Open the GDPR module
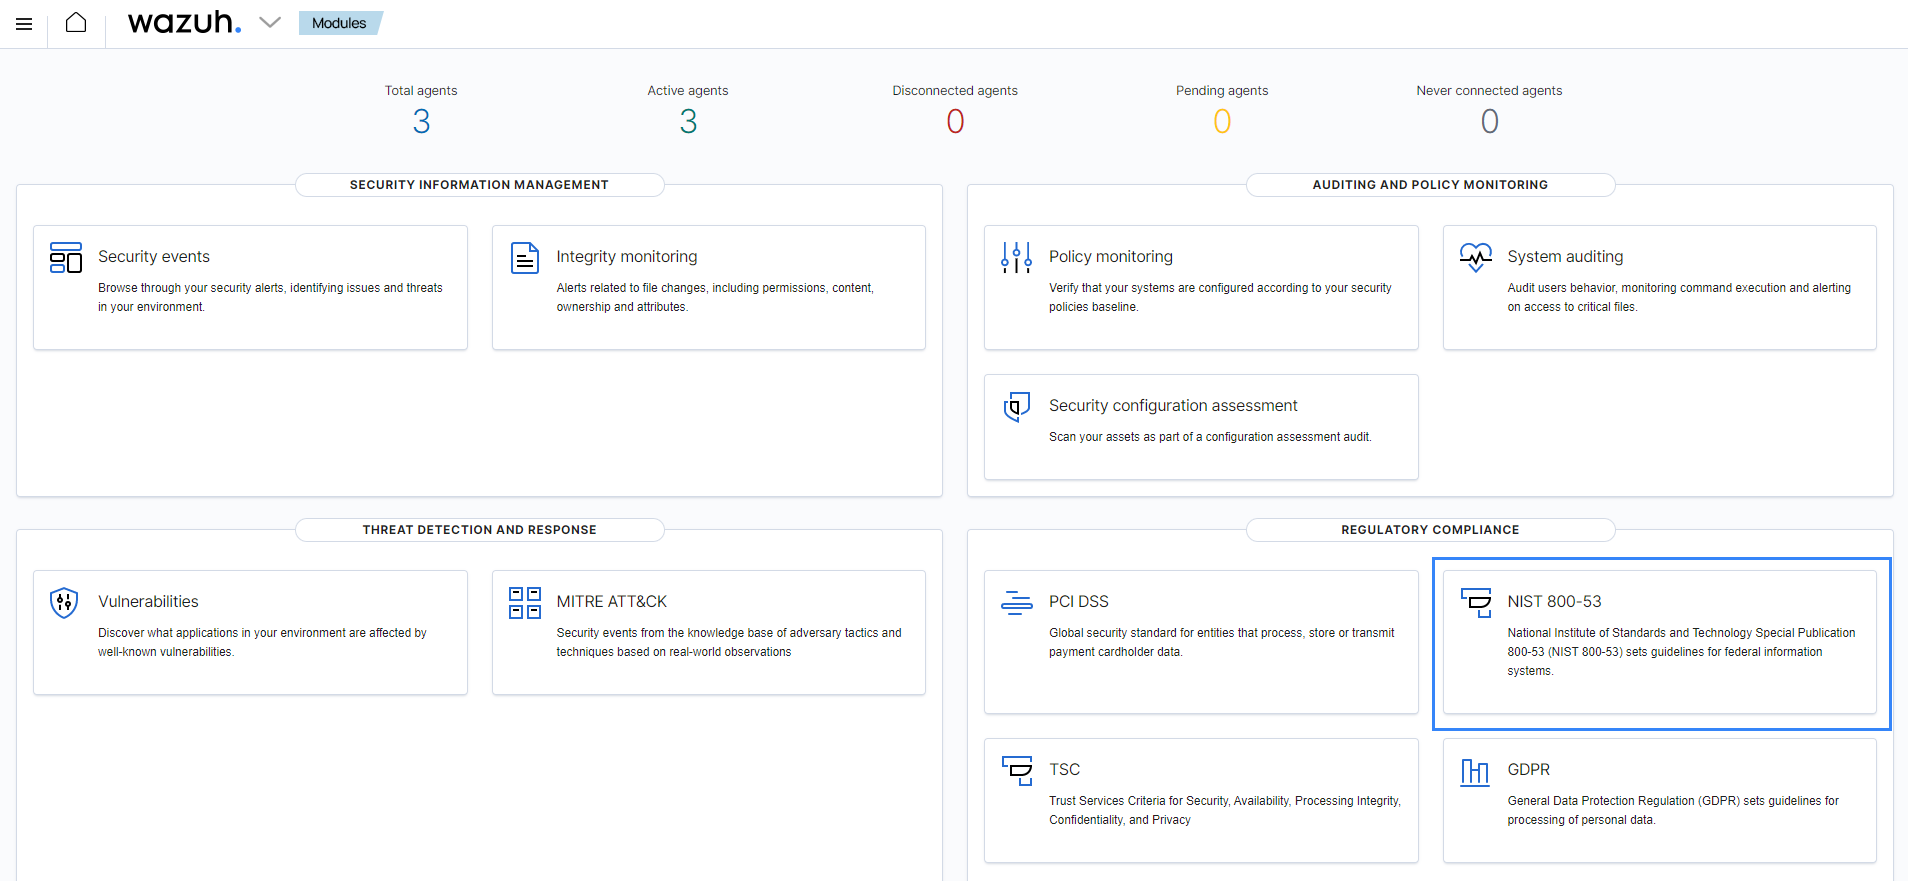This screenshot has height=881, width=1908. point(1660,801)
